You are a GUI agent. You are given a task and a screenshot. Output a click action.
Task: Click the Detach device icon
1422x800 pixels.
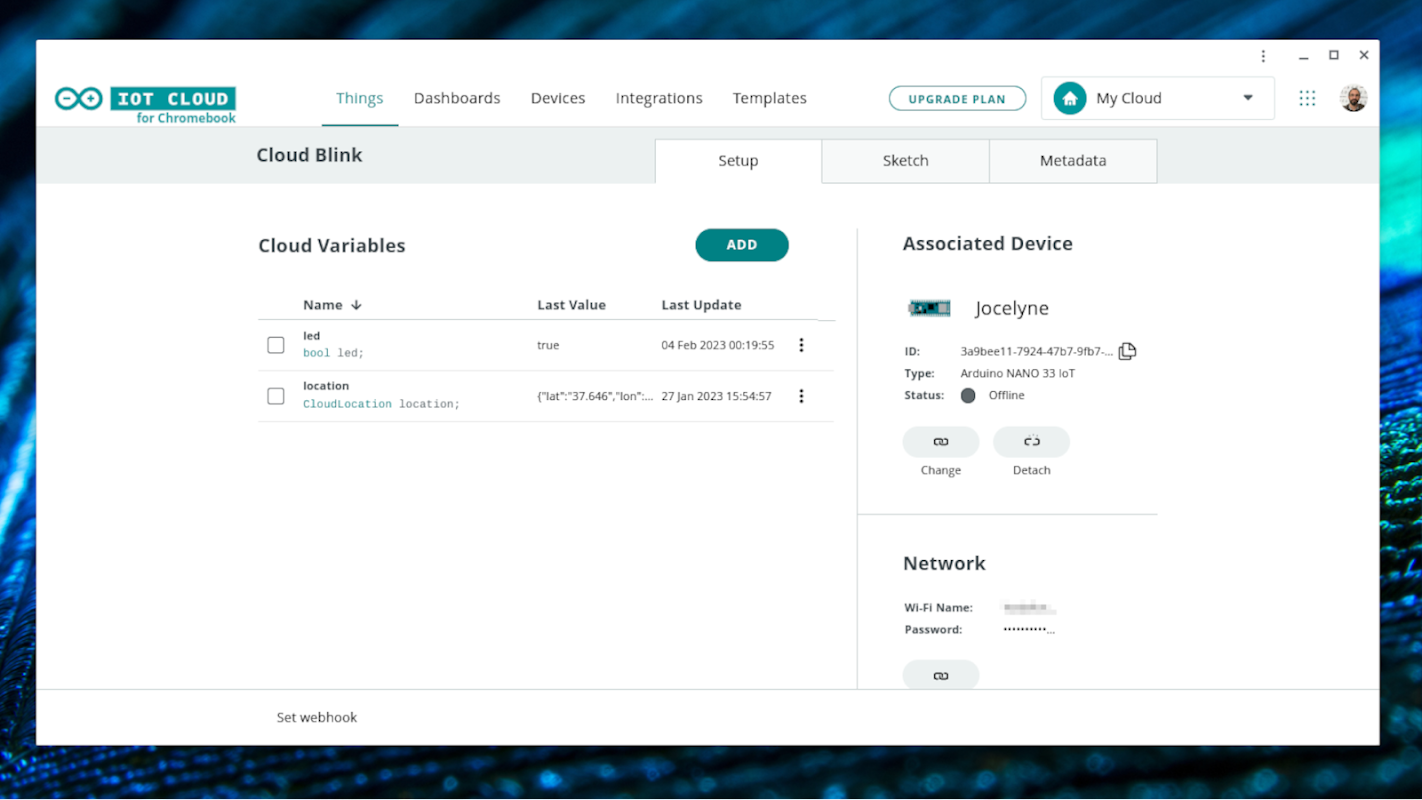tap(1031, 442)
